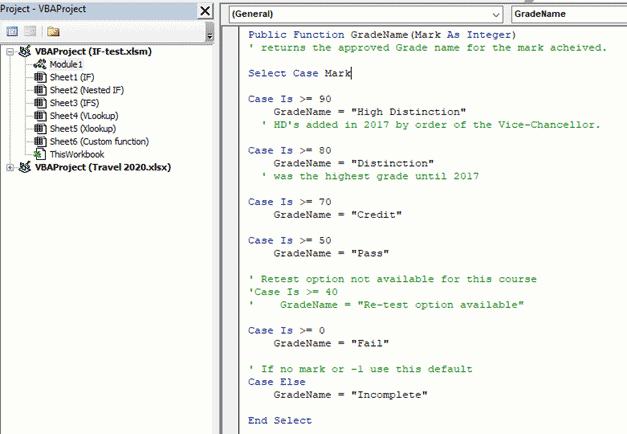Click the View Object icon
The image size is (627, 434).
[x=28, y=32]
